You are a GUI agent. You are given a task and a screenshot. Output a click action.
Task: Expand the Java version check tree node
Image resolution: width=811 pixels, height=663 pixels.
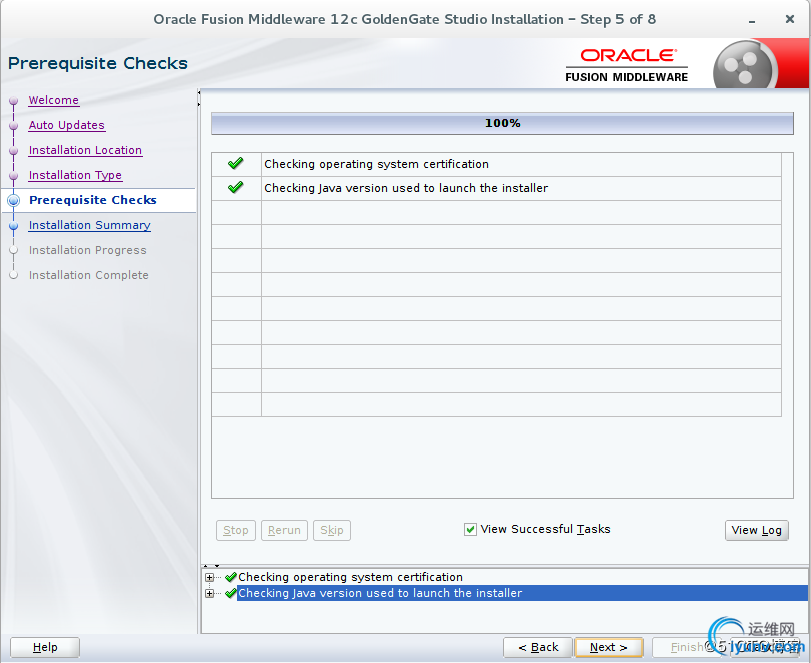(x=209, y=594)
